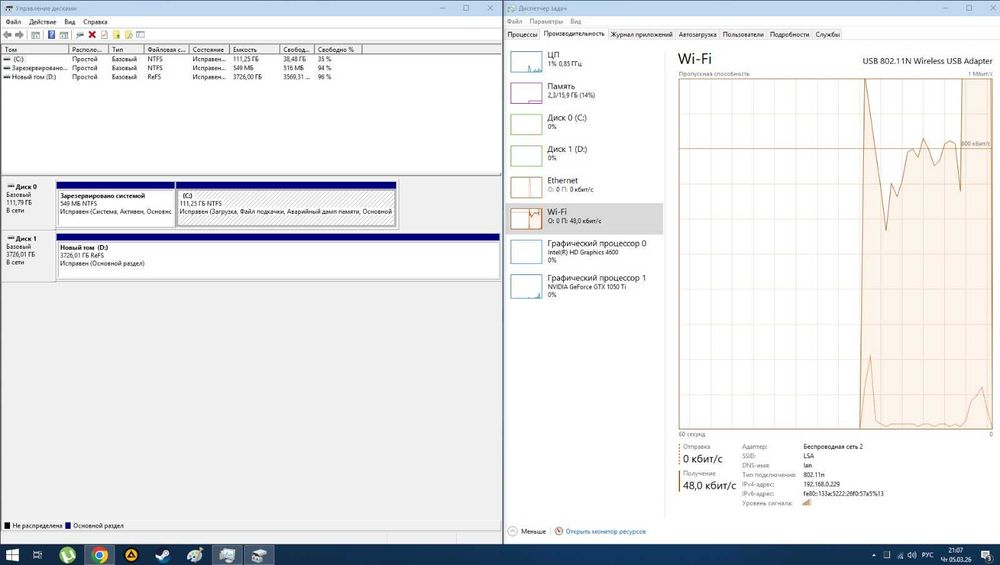Switch to the Процессы tab

(x=522, y=34)
